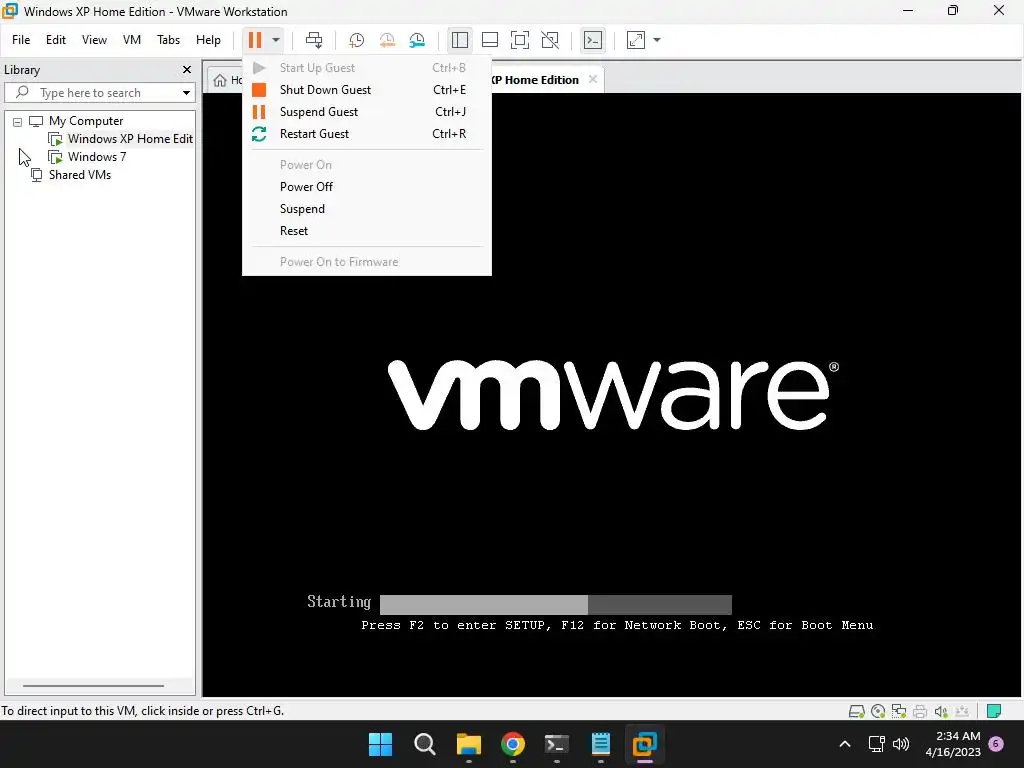This screenshot has height=768, width=1024.
Task: Click the Send Ctrl+Alt+Del toolbar icon
Action: click(x=314, y=40)
